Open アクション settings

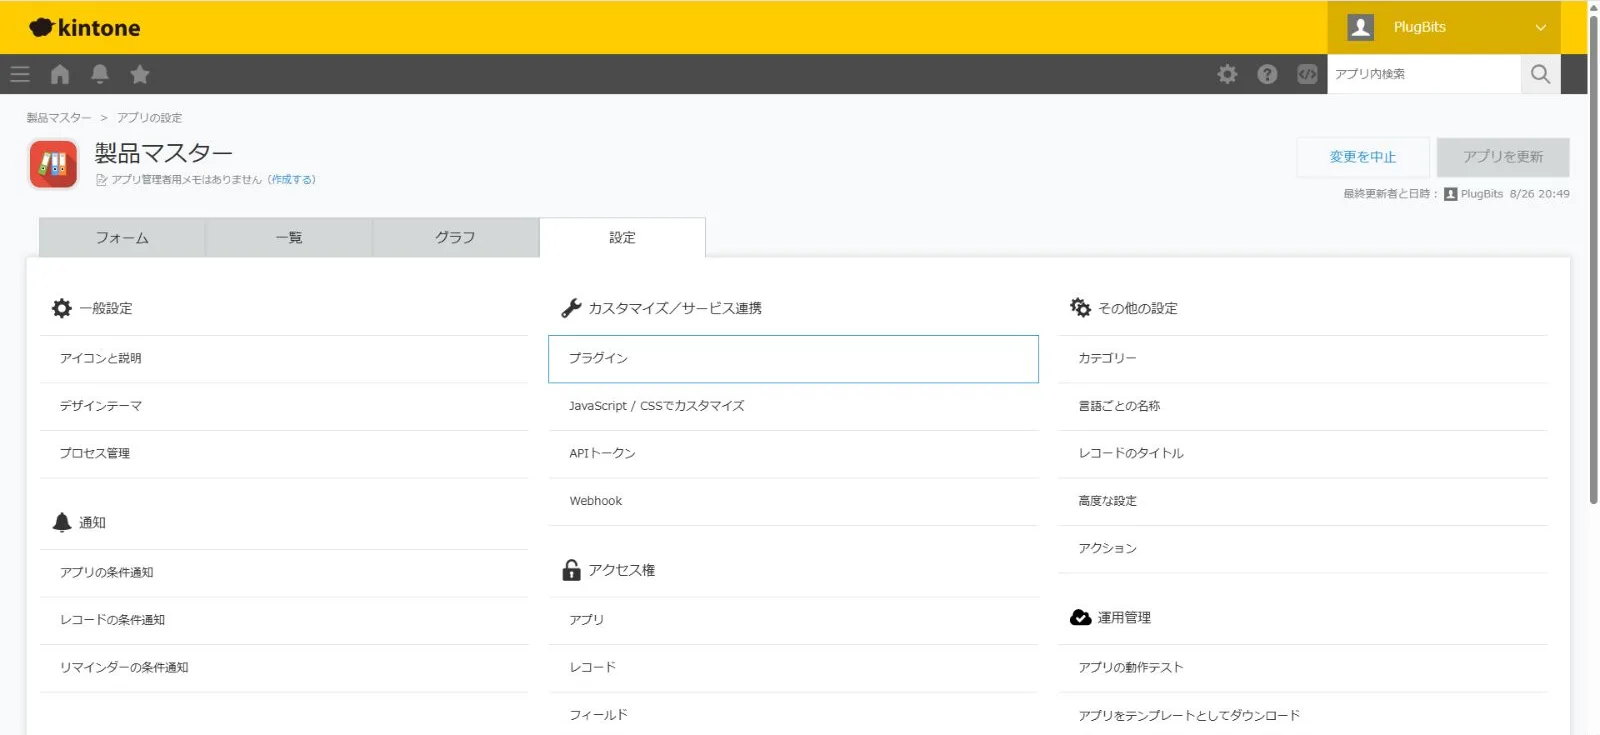point(1303,548)
